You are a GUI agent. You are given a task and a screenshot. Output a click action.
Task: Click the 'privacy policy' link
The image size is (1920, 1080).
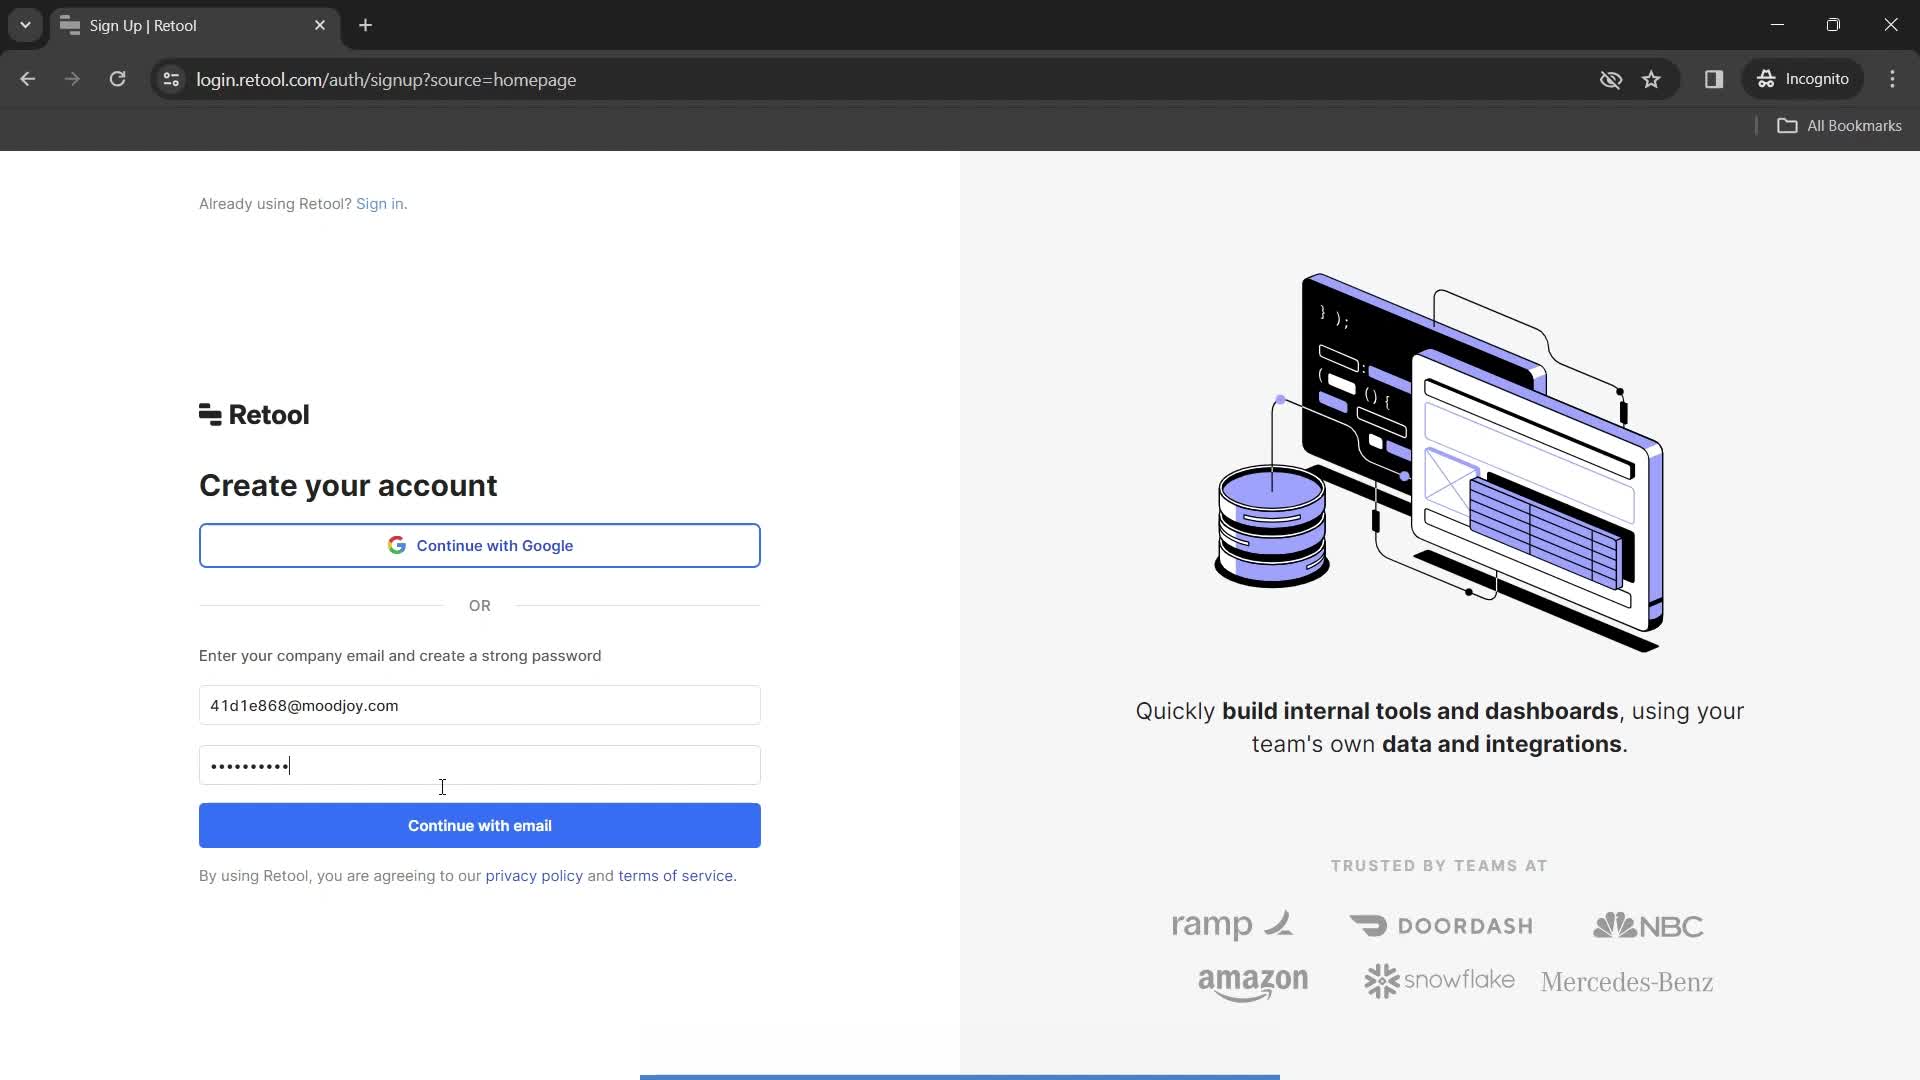coord(534,876)
